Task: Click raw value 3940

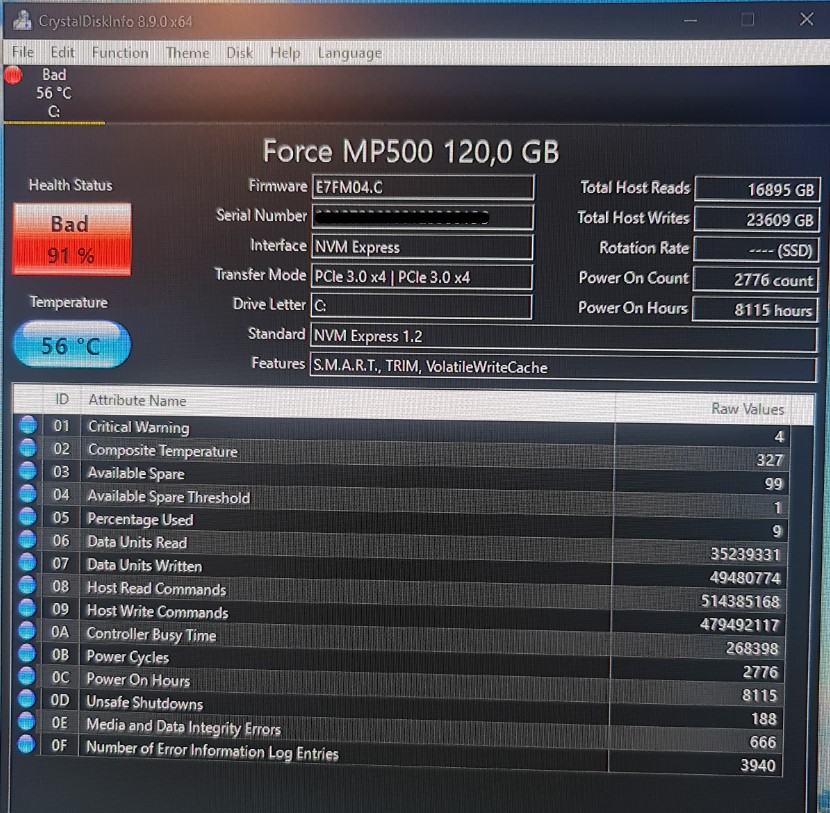Action: pos(757,765)
